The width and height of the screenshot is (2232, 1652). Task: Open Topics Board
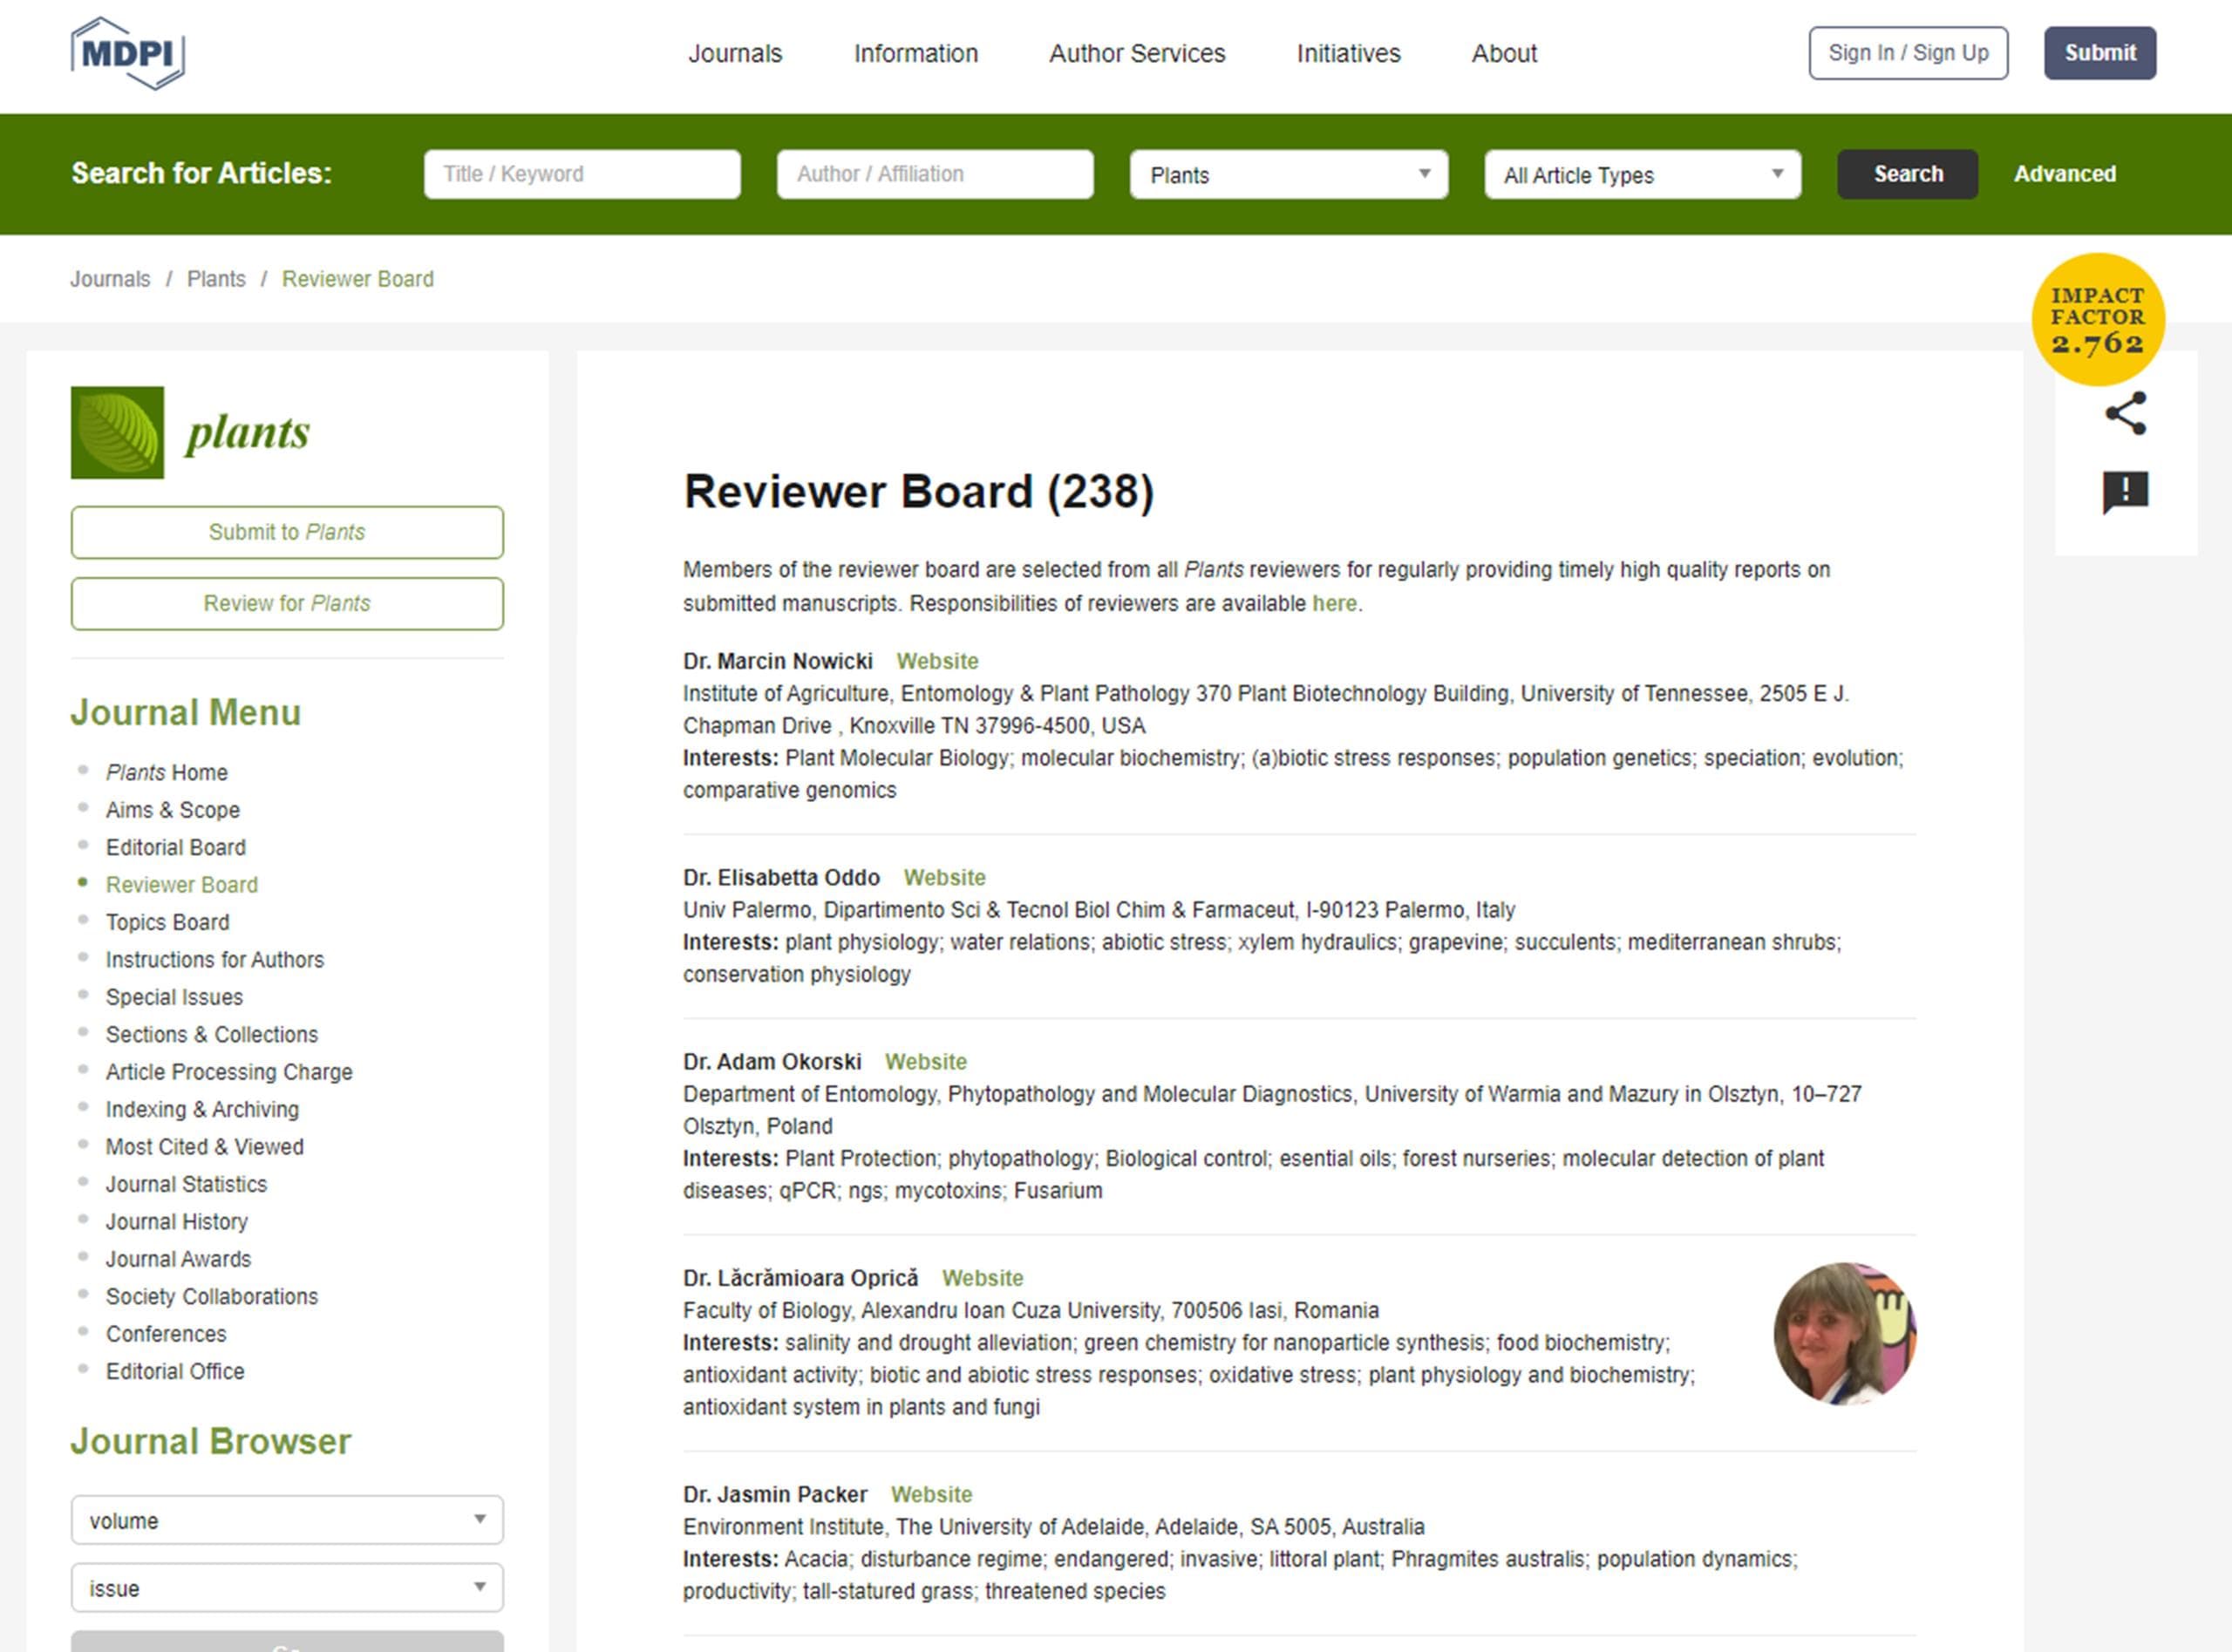[168, 922]
